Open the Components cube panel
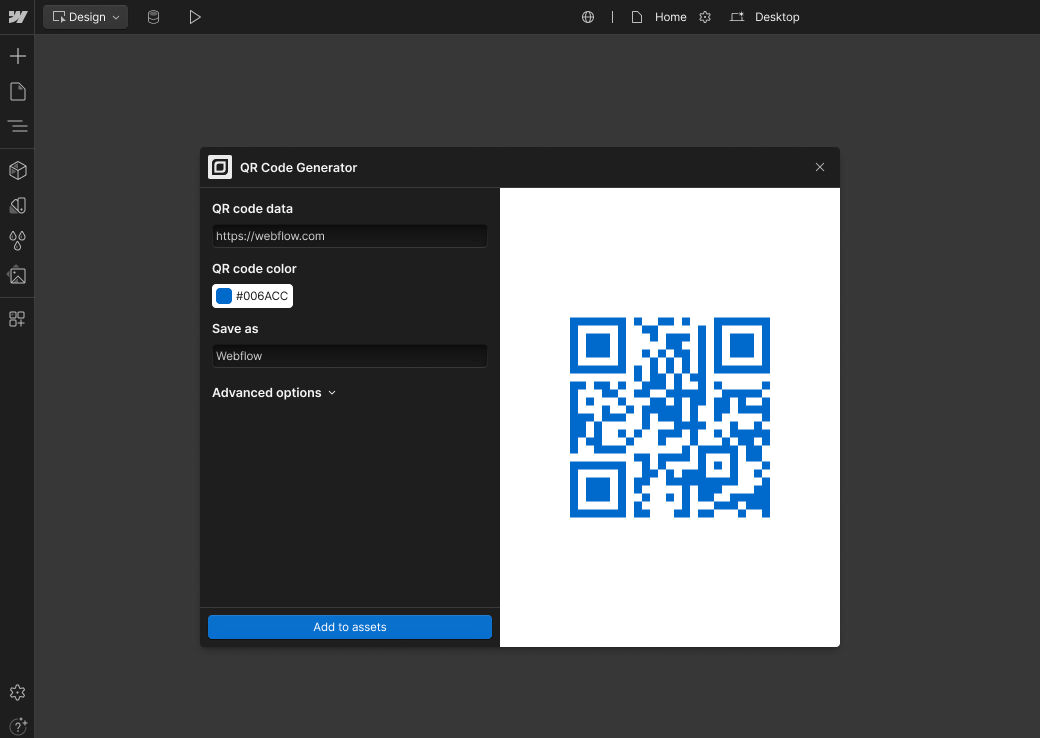Screen dimensions: 1040x738 coord(18,170)
